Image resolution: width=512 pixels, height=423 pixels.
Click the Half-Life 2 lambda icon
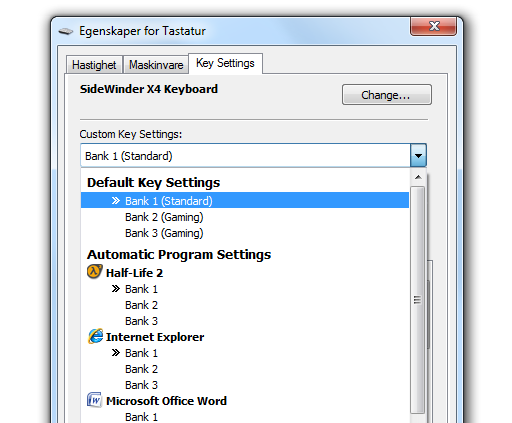pos(95,272)
